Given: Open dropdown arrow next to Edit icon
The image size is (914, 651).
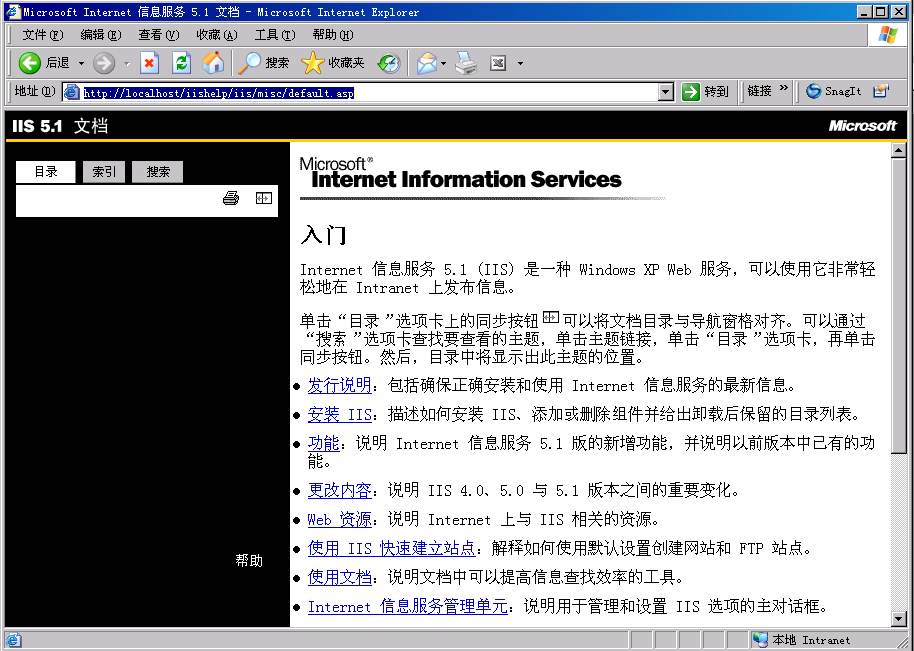Looking at the screenshot, I should (x=520, y=63).
